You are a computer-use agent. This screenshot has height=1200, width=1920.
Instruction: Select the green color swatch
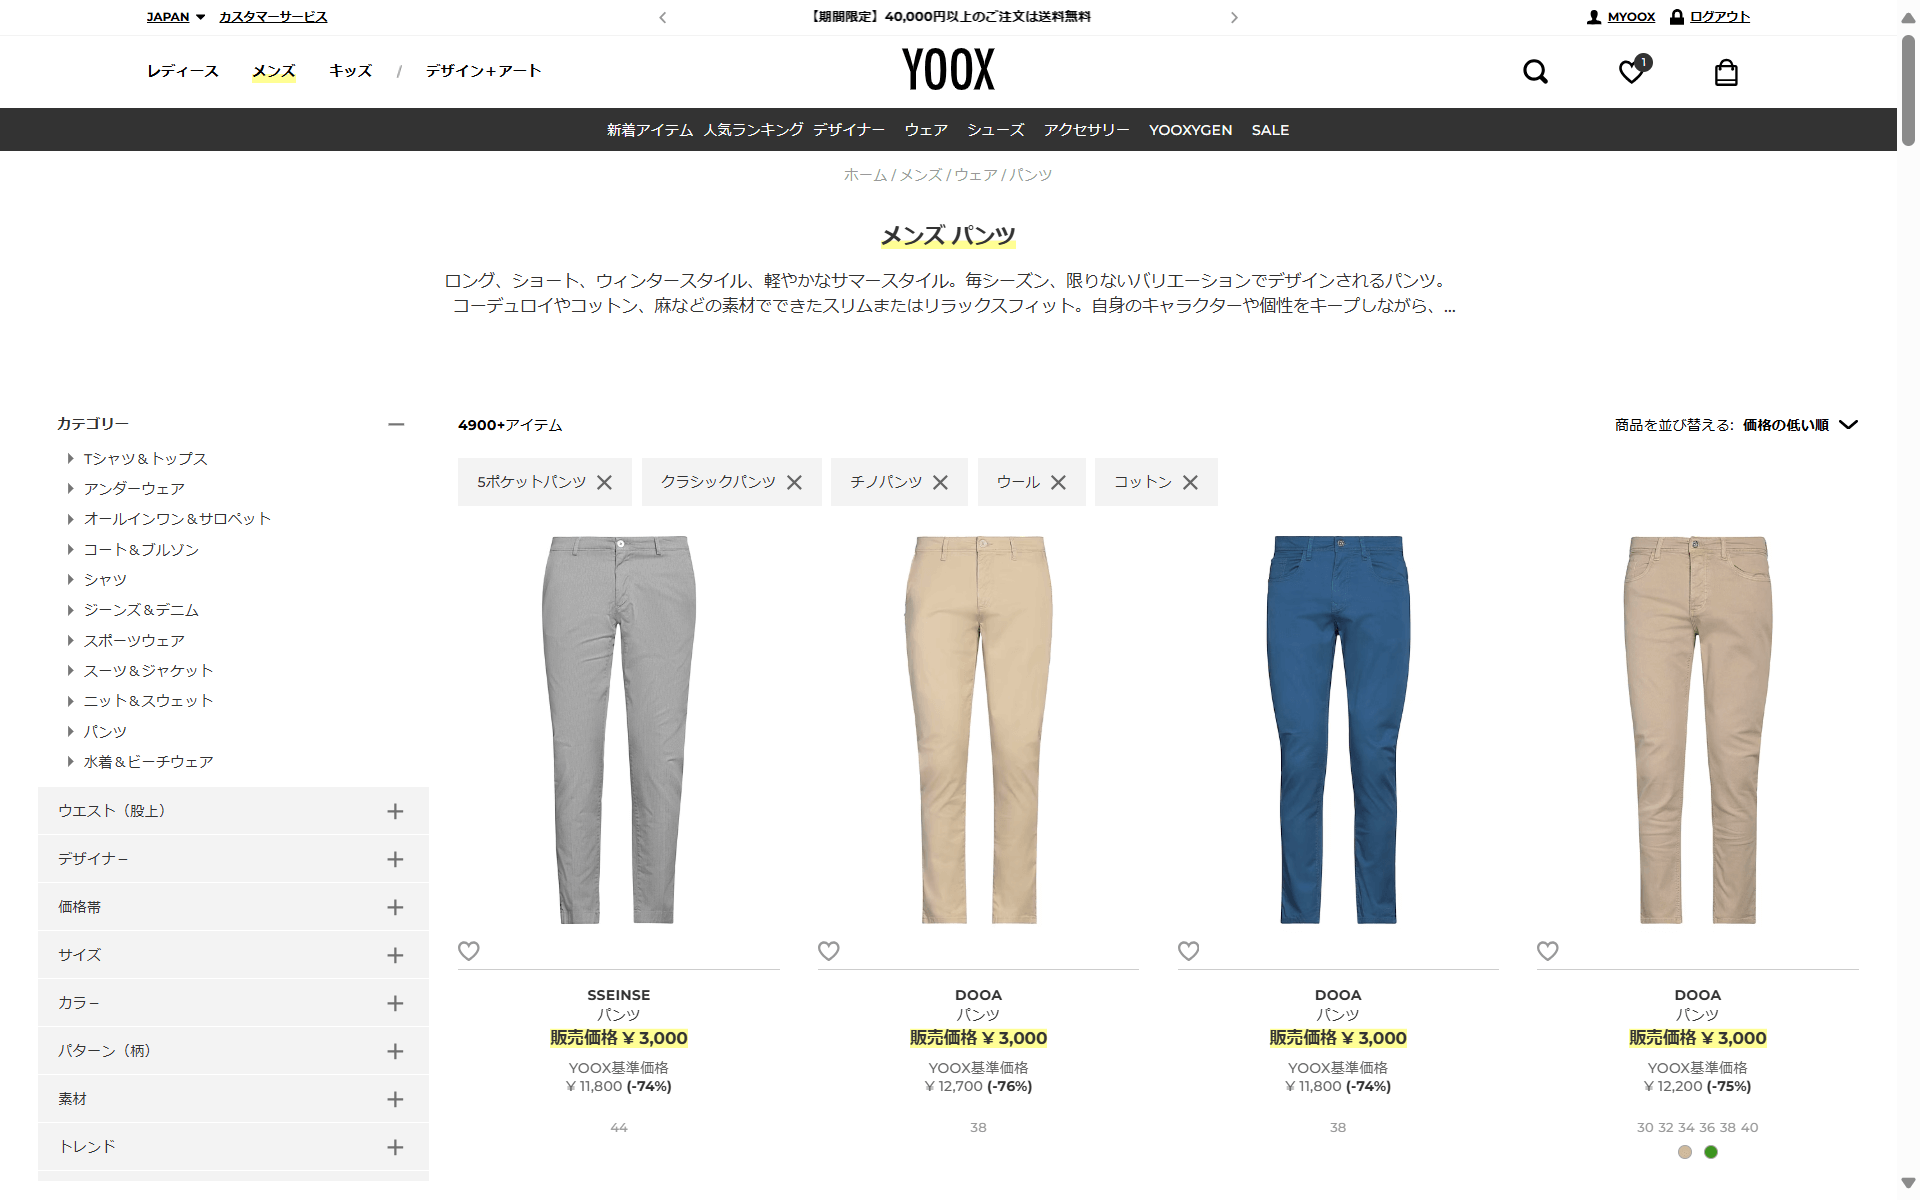(x=1711, y=1152)
